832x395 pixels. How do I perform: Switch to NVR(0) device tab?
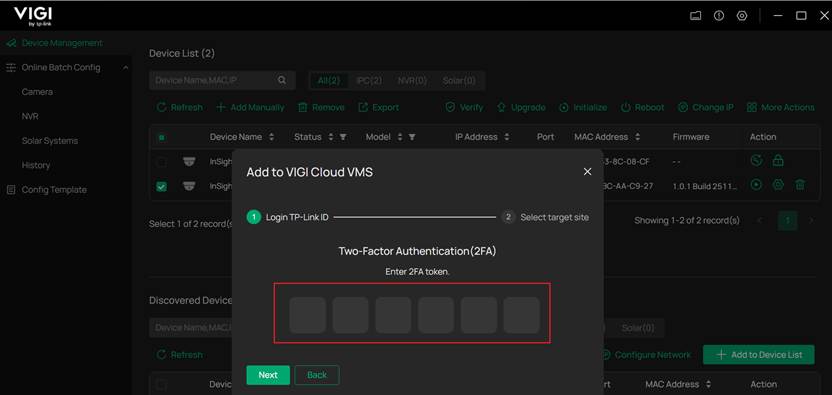click(x=412, y=81)
